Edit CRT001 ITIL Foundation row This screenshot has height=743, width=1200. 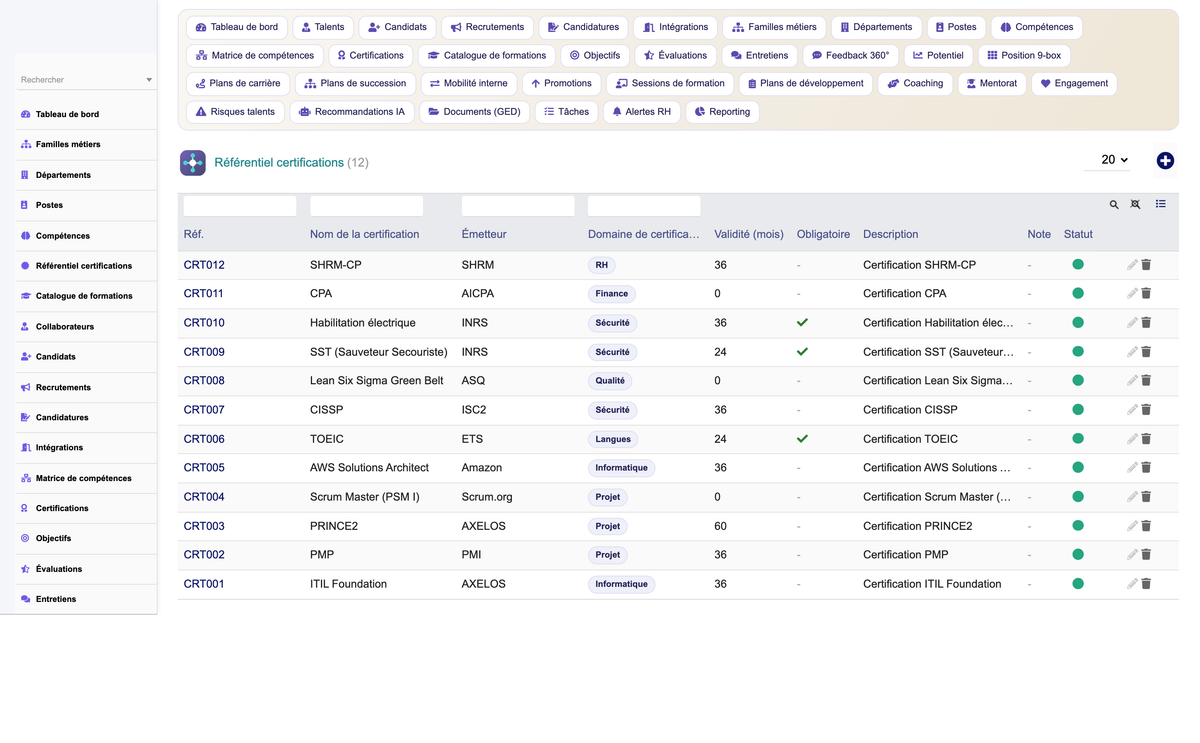click(x=1132, y=584)
